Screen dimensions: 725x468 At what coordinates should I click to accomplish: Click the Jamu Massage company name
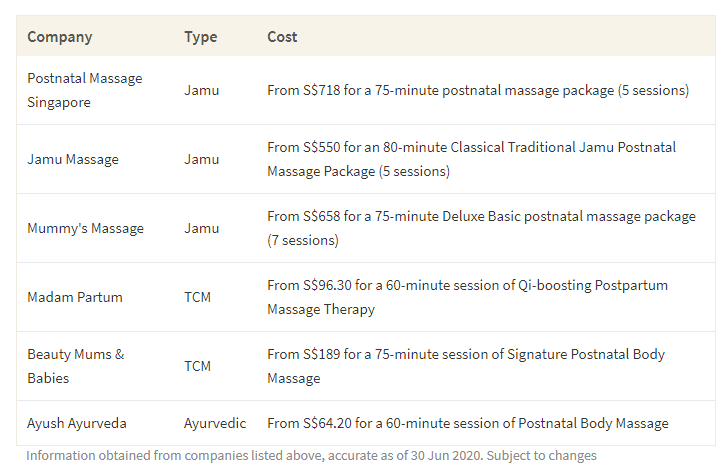(x=73, y=159)
